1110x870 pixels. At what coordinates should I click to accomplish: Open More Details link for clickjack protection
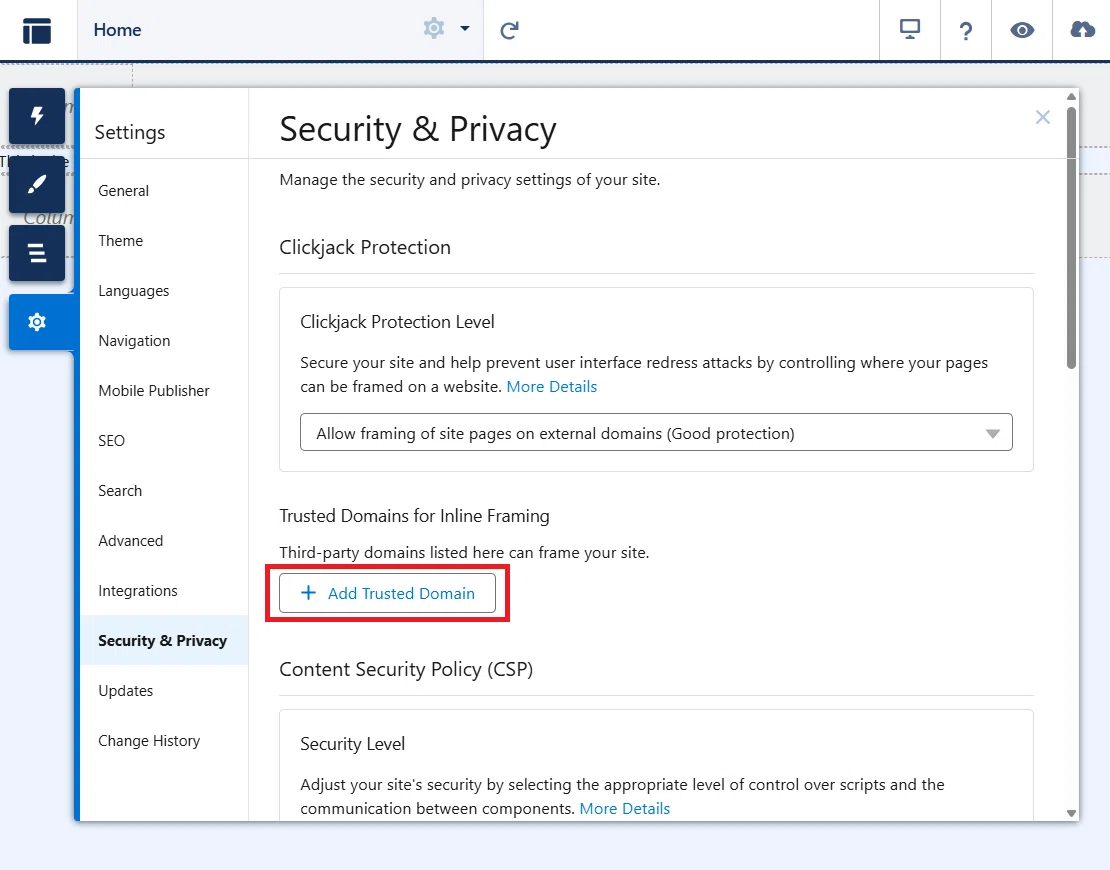[551, 387]
